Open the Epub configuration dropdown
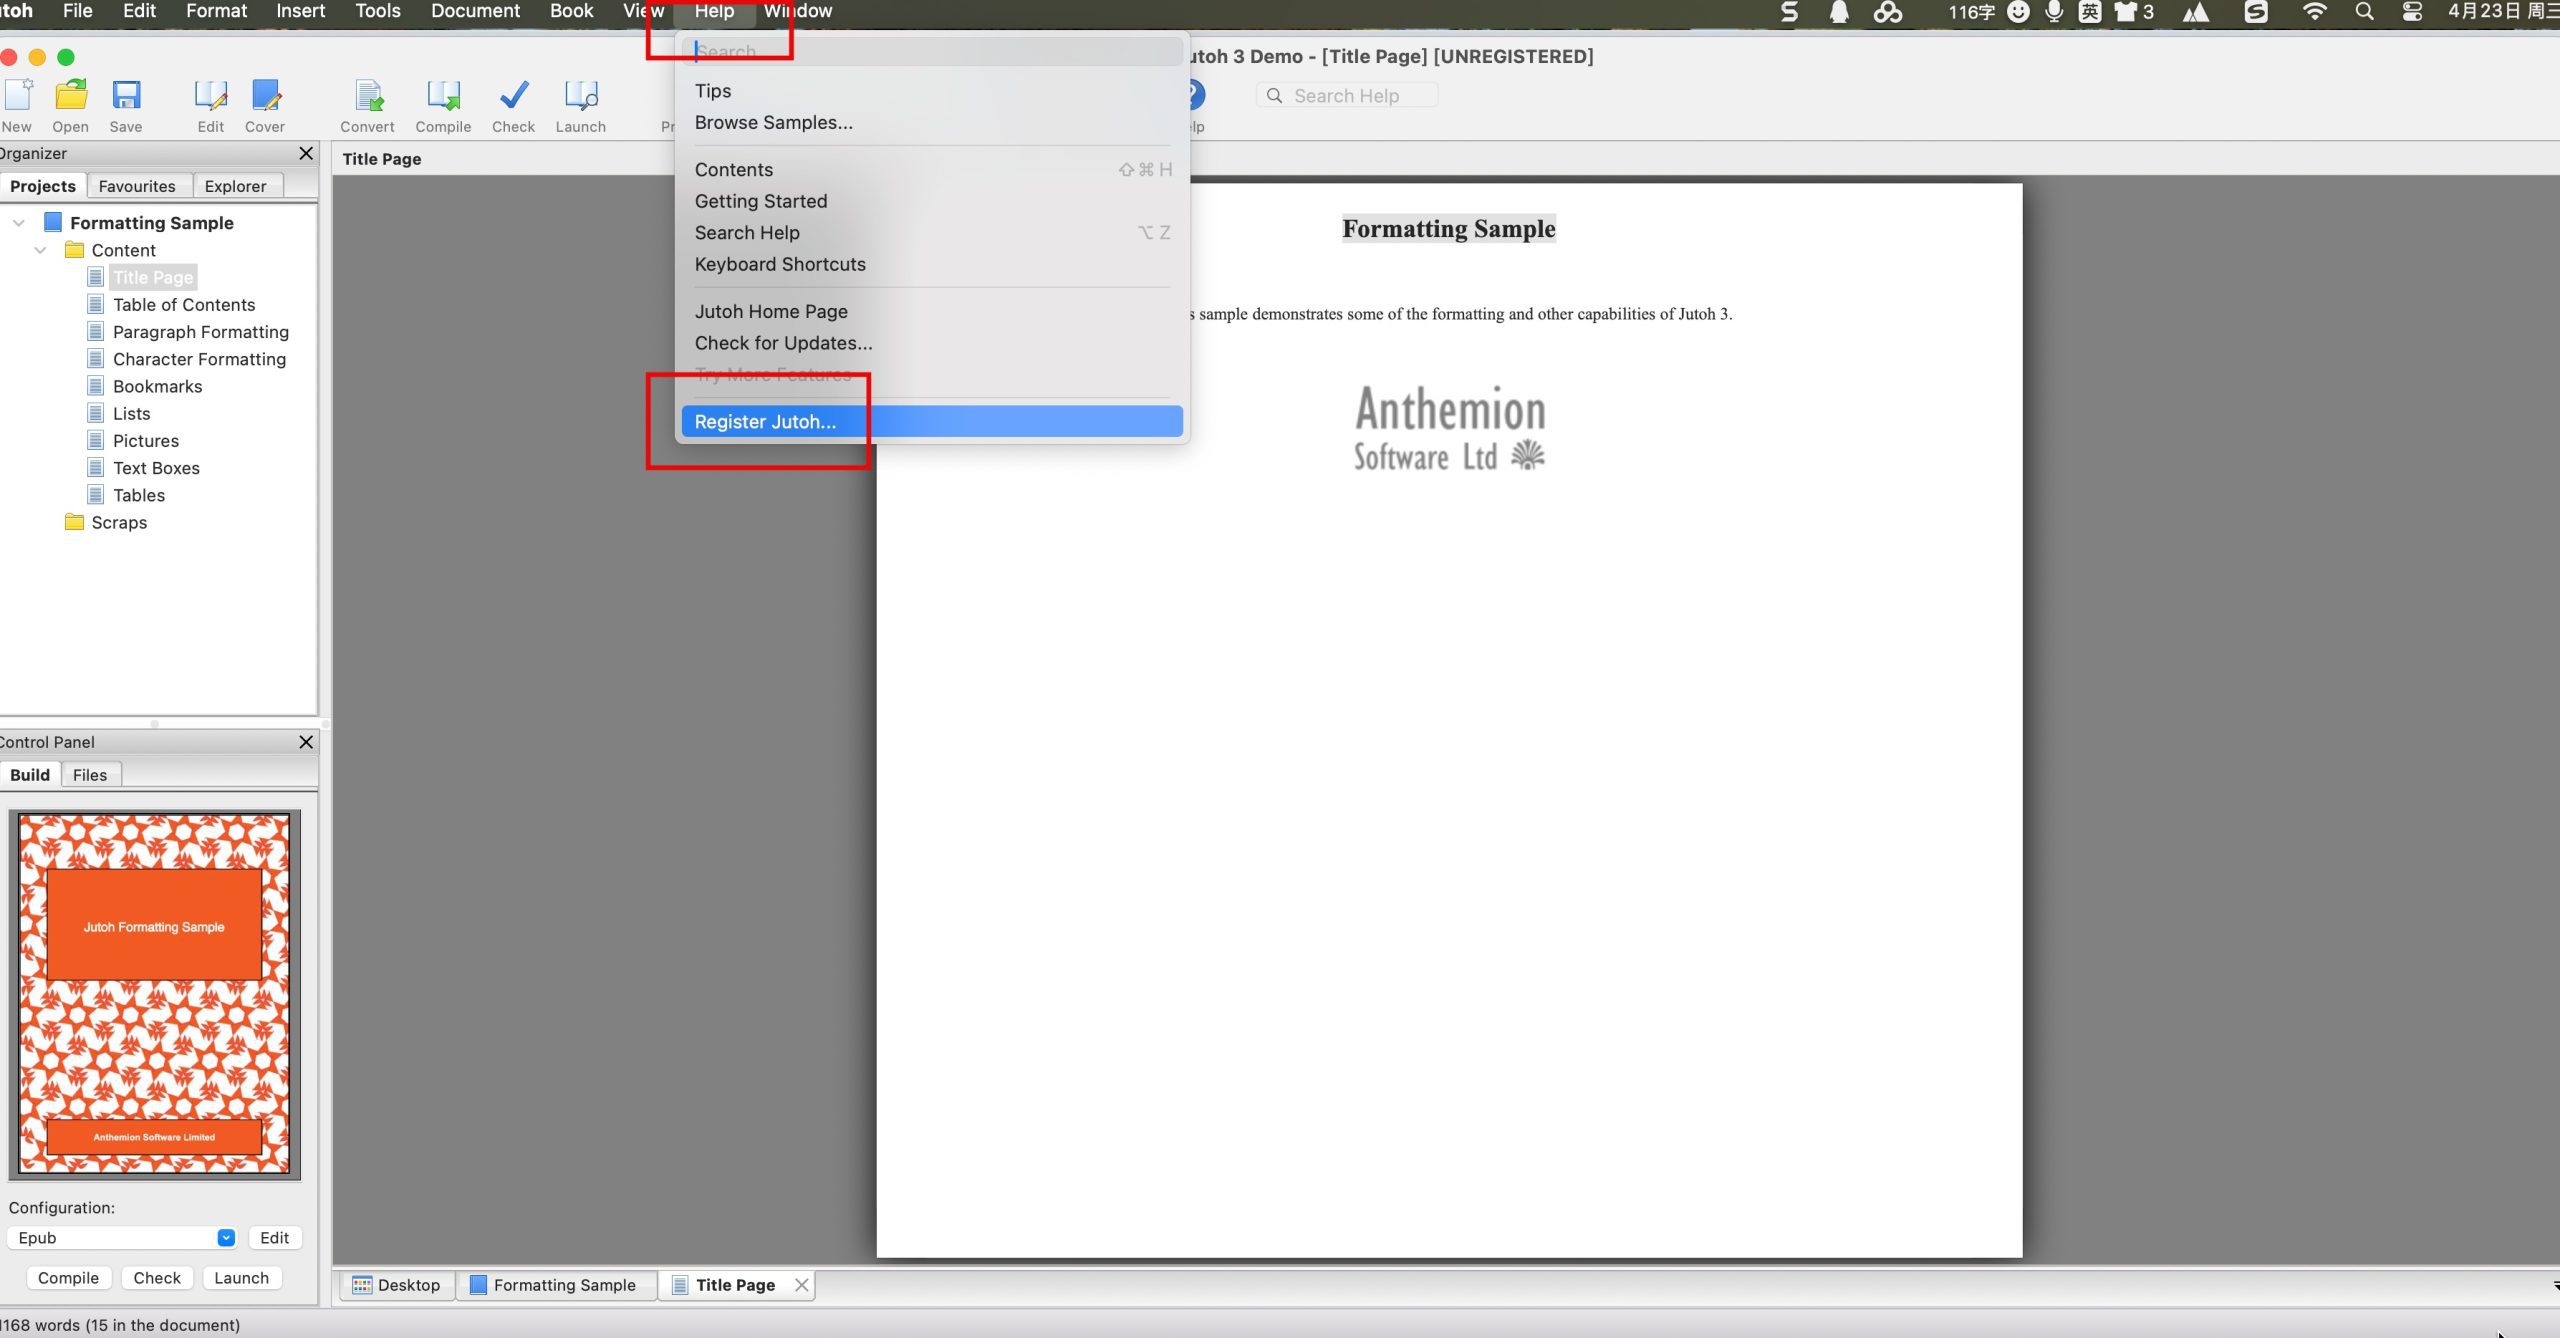2560x1338 pixels. click(x=226, y=1238)
